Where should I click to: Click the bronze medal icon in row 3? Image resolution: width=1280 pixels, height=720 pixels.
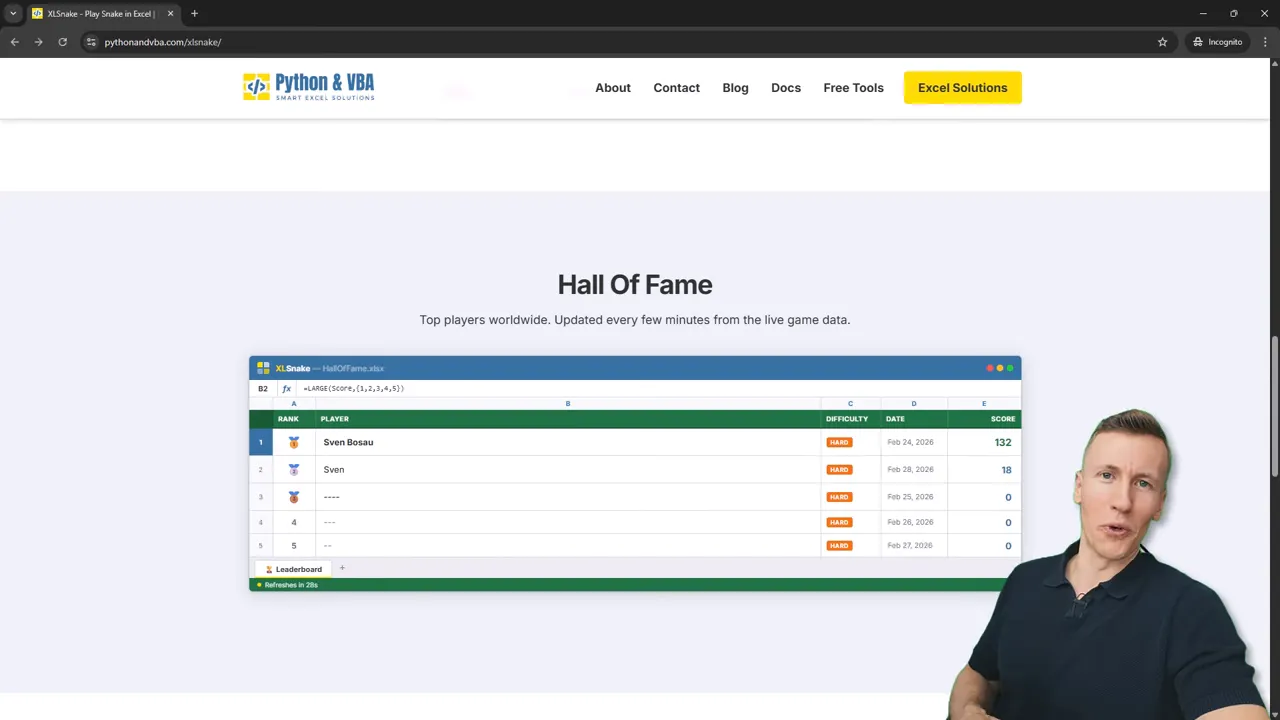[x=294, y=497]
